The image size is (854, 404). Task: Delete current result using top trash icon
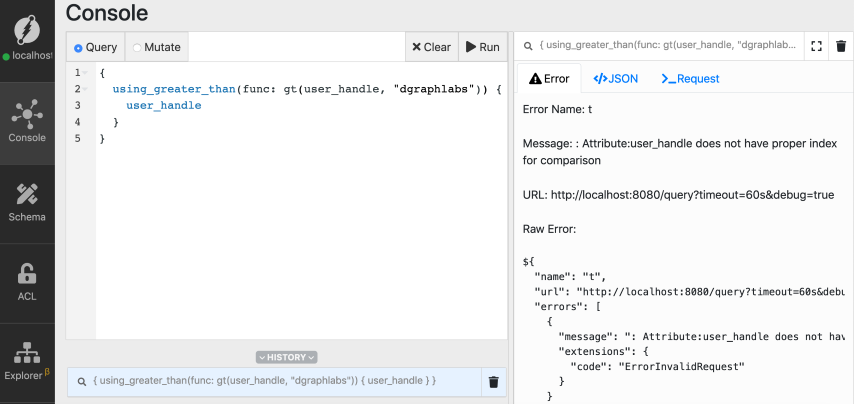tap(841, 46)
